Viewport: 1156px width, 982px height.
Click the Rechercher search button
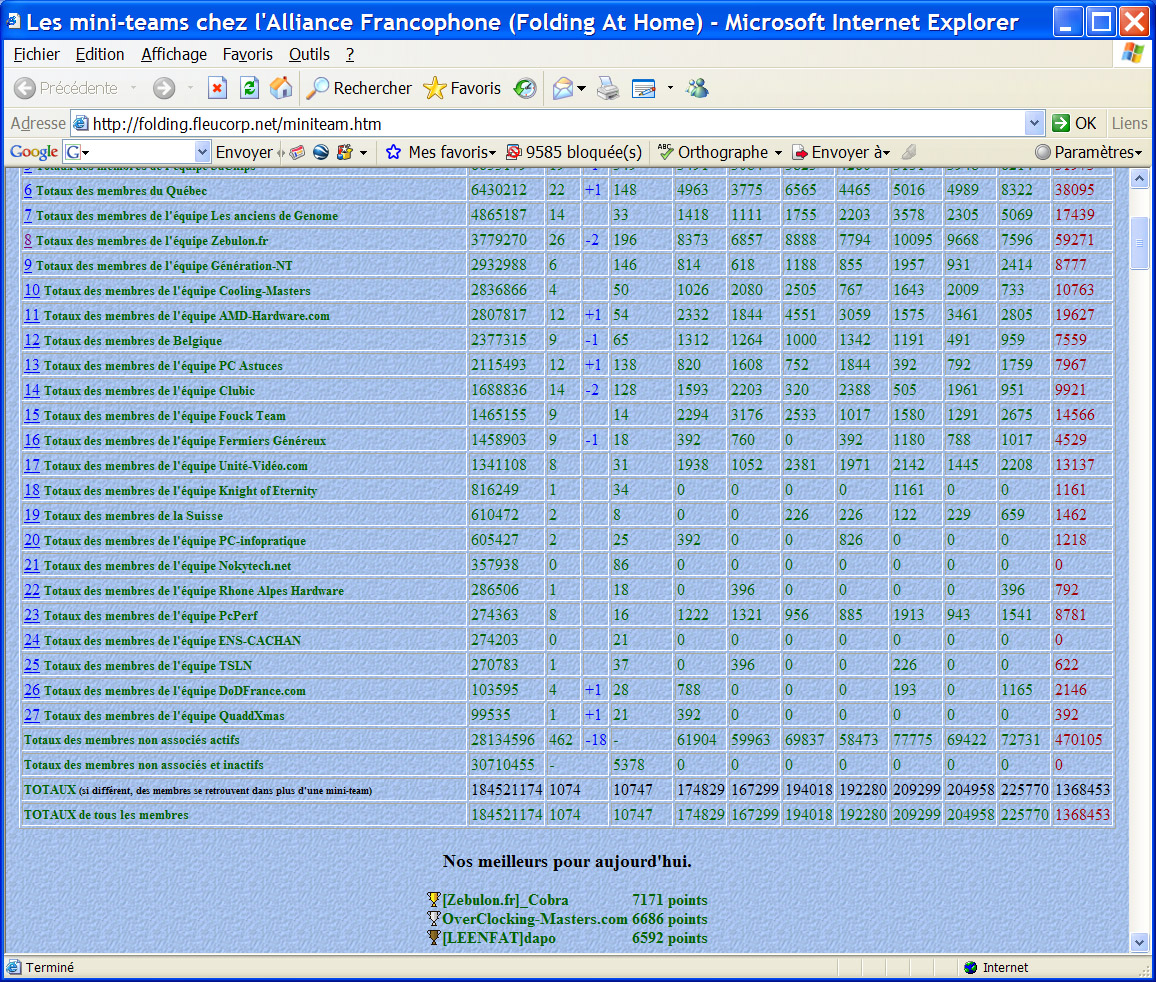[359, 88]
